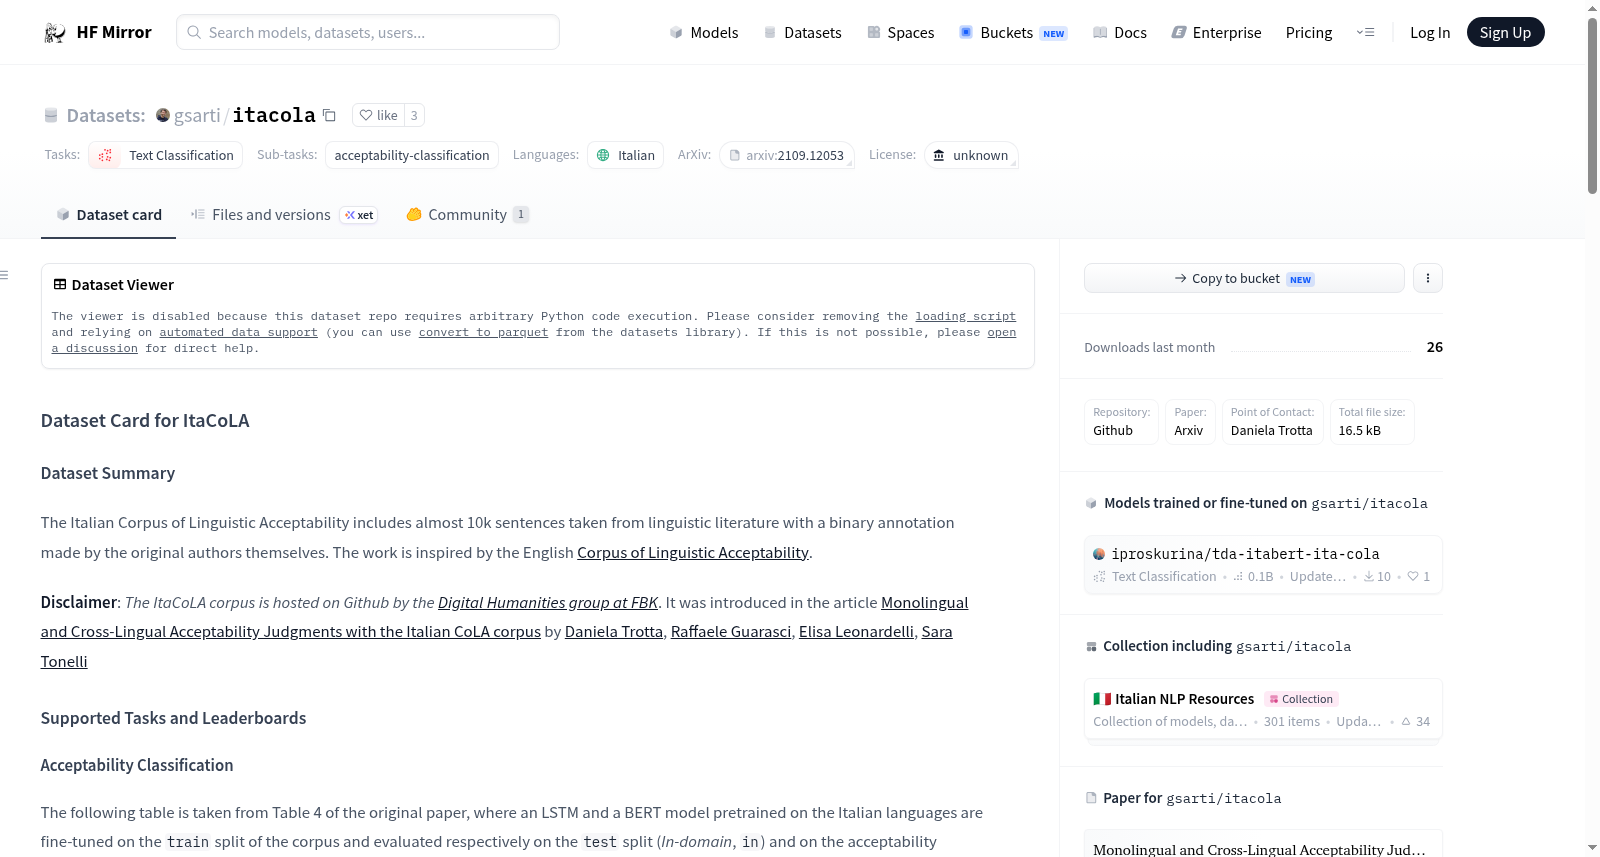Screen dimensions: 1600x857
Task: Click the Text Classification task icon
Action: coord(105,155)
